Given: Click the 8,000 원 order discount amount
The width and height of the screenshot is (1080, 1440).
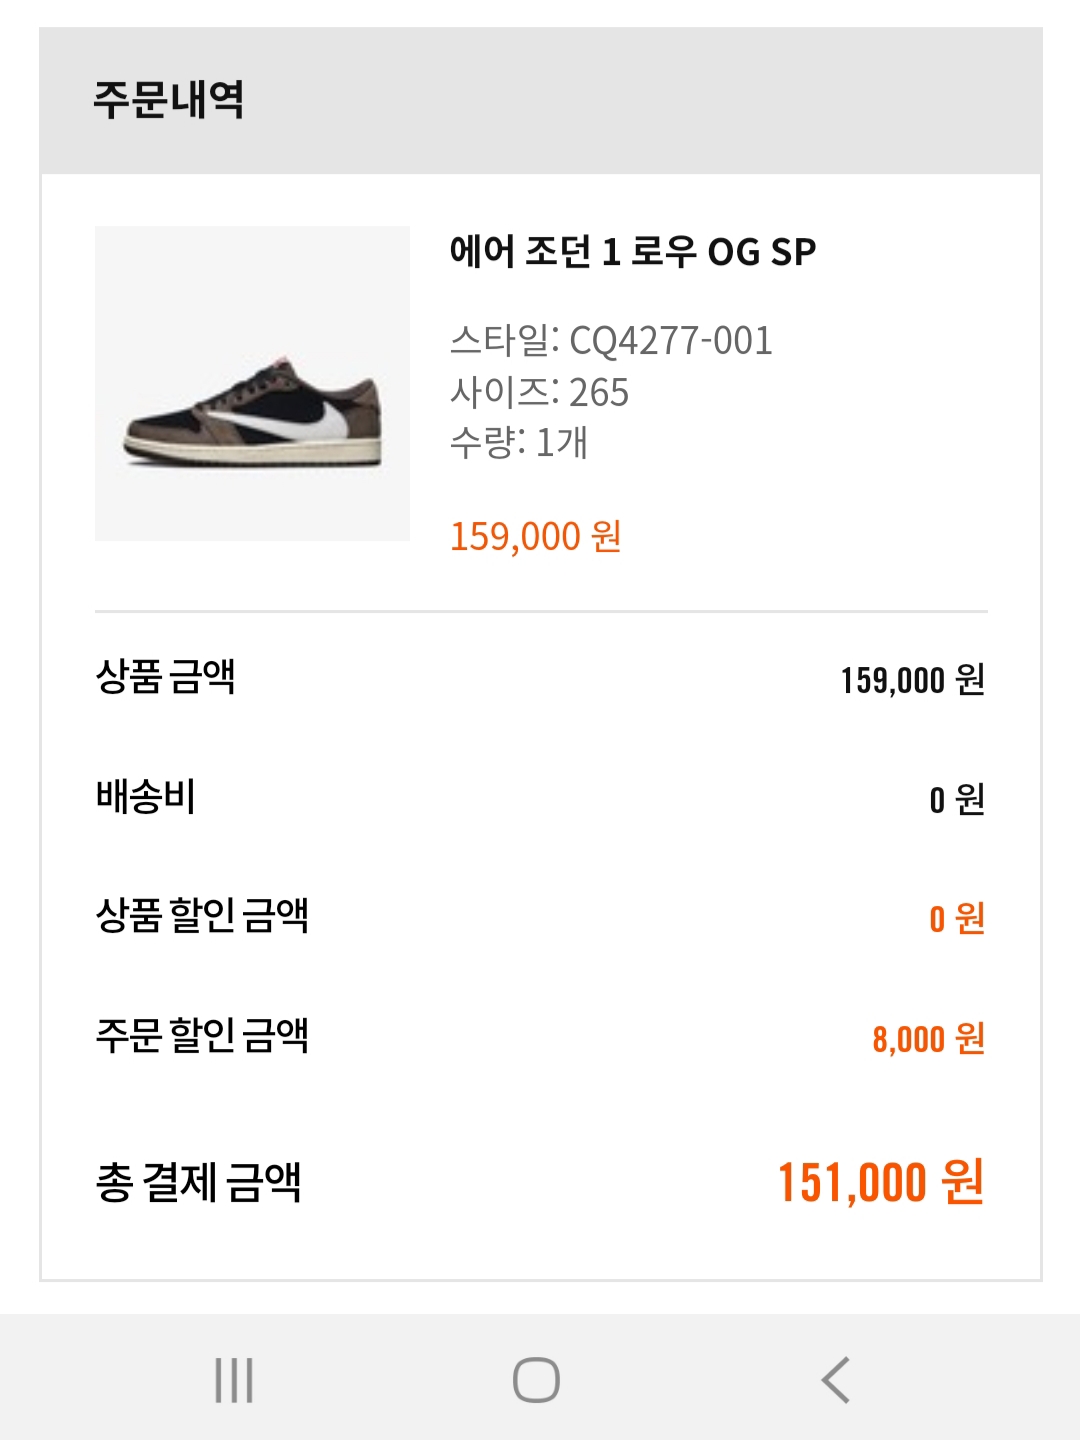Looking at the screenshot, I should tap(928, 1040).
